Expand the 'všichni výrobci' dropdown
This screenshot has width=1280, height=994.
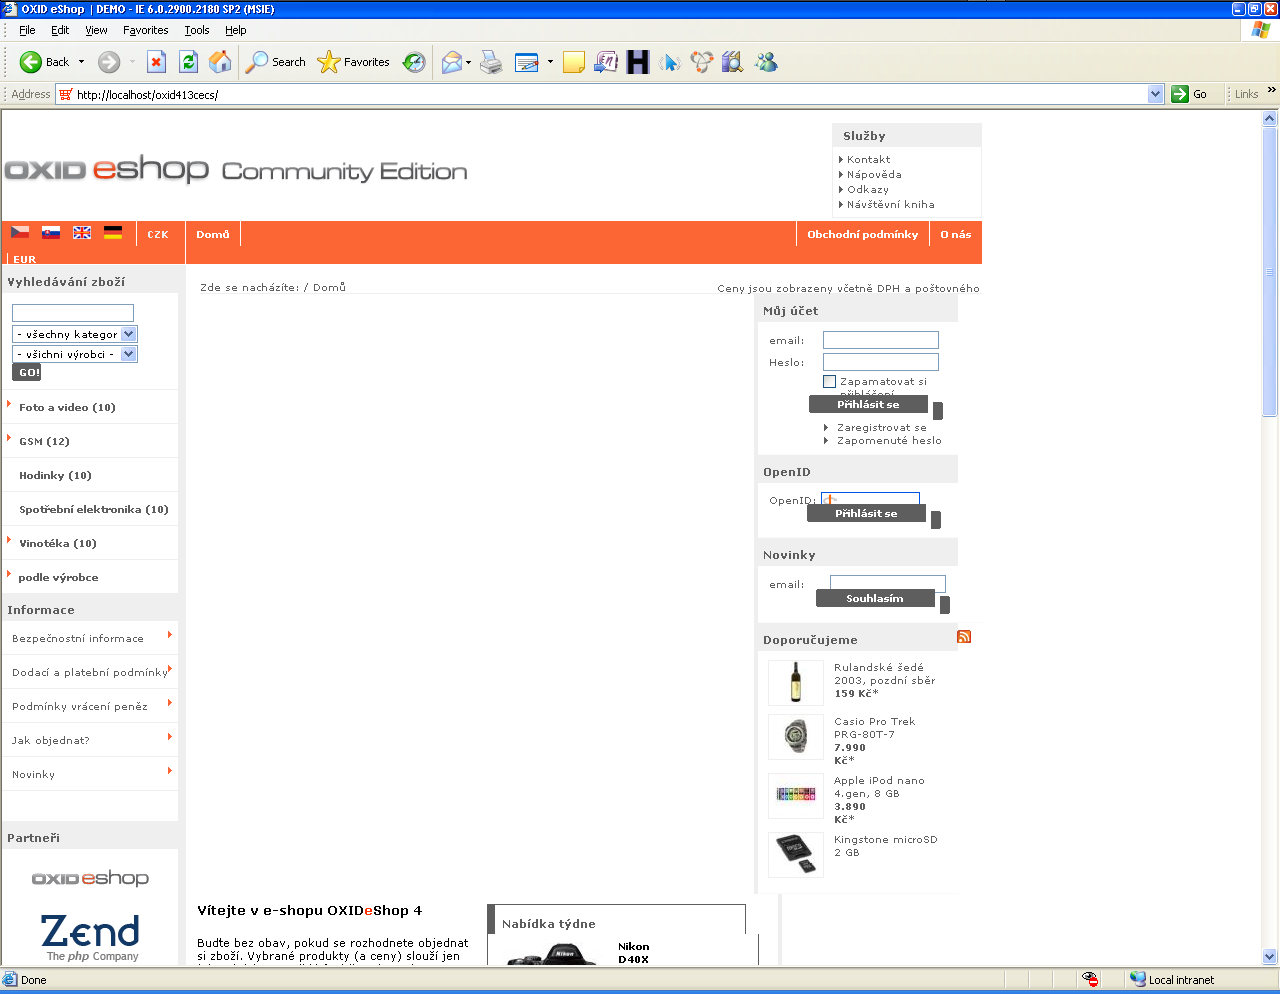click(x=129, y=354)
